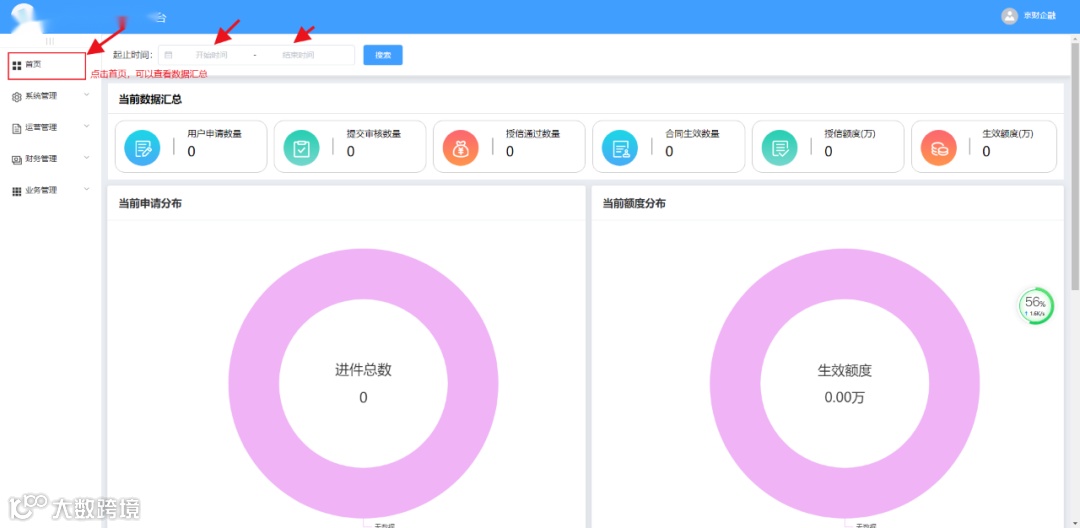Expand the 系统管理 chevron
This screenshot has height=528, width=1080.
[87, 95]
